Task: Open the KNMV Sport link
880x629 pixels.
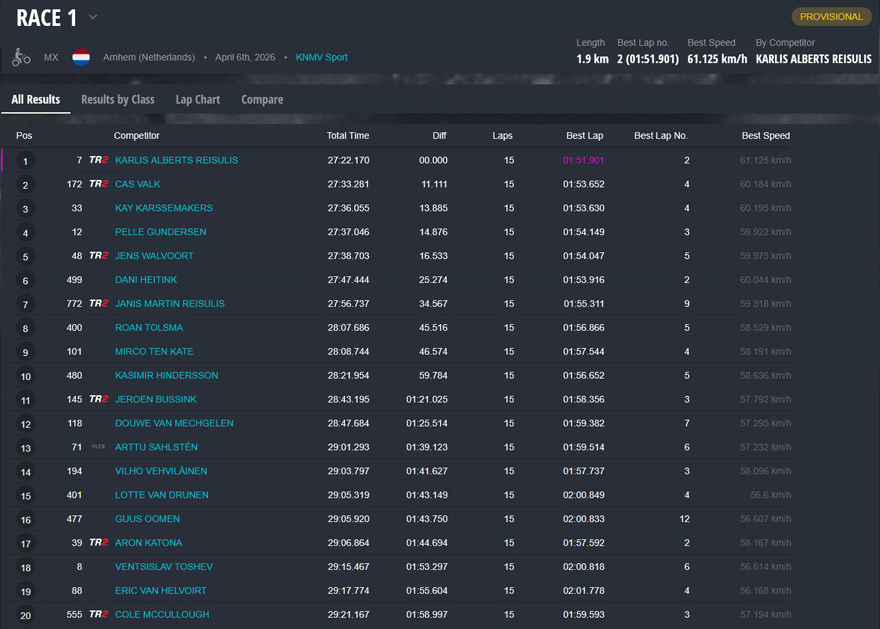Action: pyautogui.click(x=321, y=58)
